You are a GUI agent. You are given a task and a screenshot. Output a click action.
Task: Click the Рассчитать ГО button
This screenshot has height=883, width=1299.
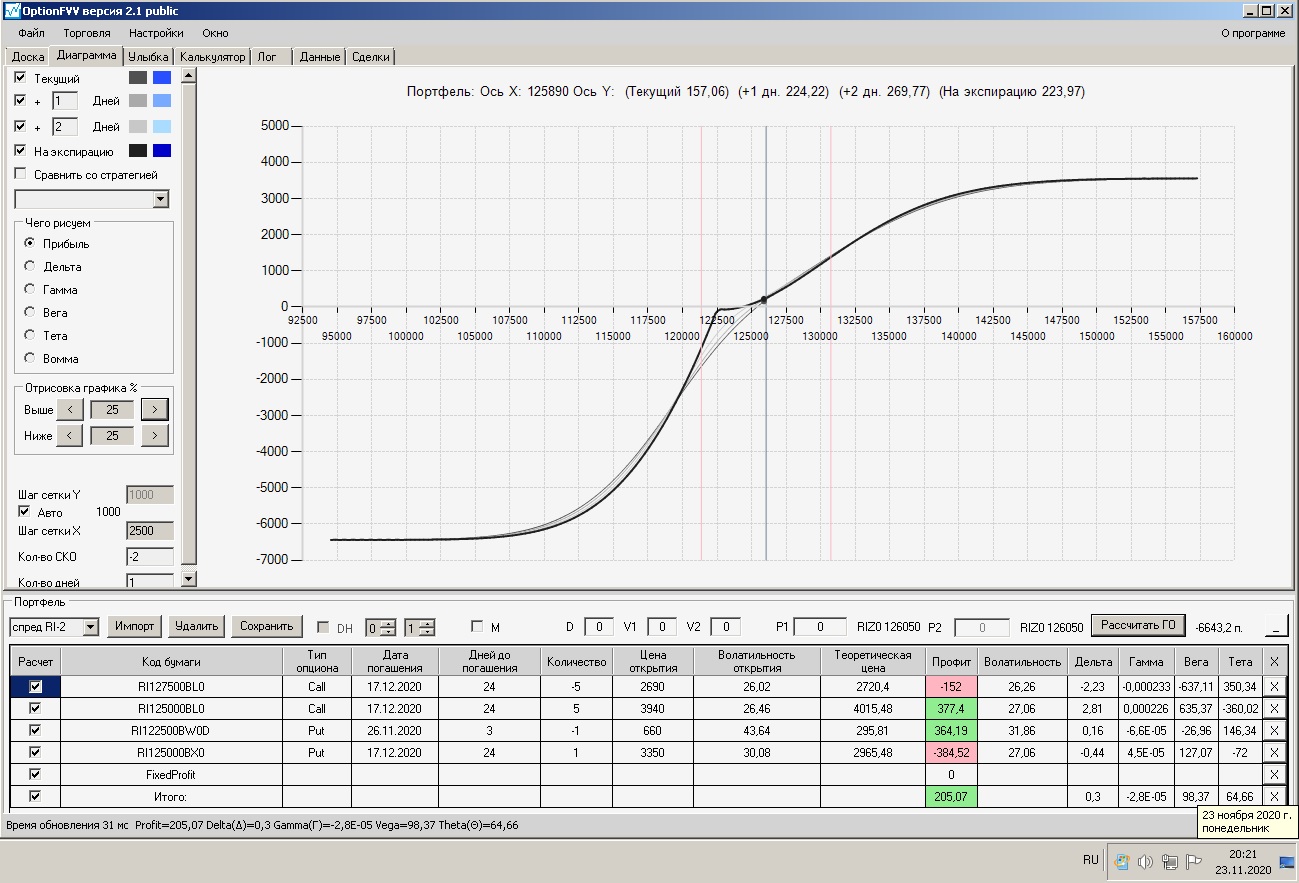click(x=1138, y=625)
